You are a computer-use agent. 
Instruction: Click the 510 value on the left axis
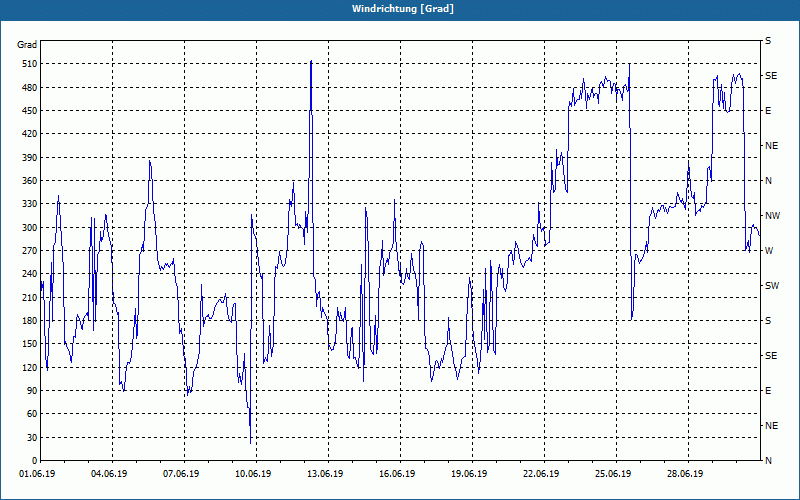[30, 64]
